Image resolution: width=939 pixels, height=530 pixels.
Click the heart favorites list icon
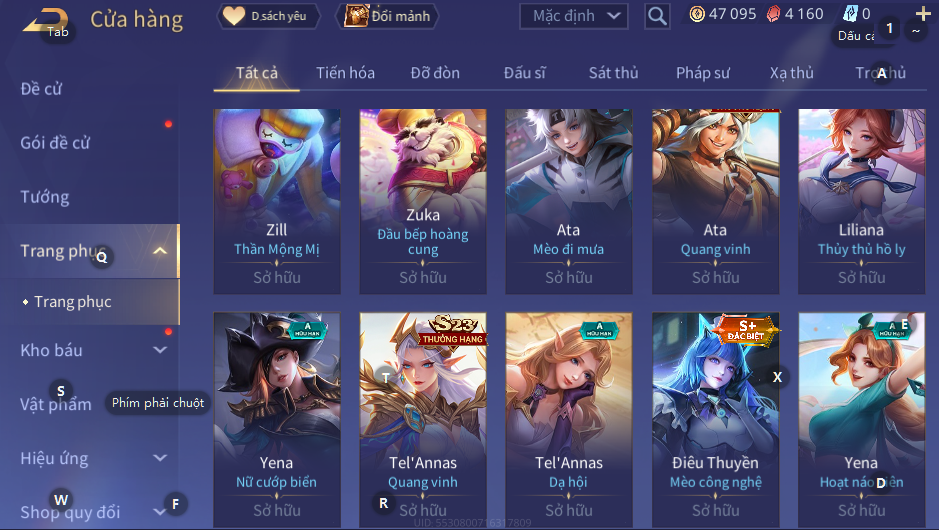coord(234,16)
